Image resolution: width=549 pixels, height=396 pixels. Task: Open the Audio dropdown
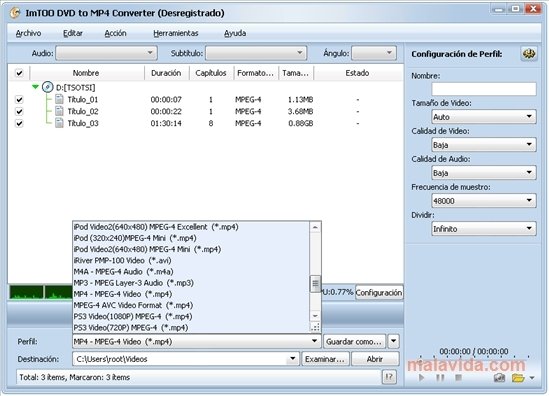click(106, 53)
